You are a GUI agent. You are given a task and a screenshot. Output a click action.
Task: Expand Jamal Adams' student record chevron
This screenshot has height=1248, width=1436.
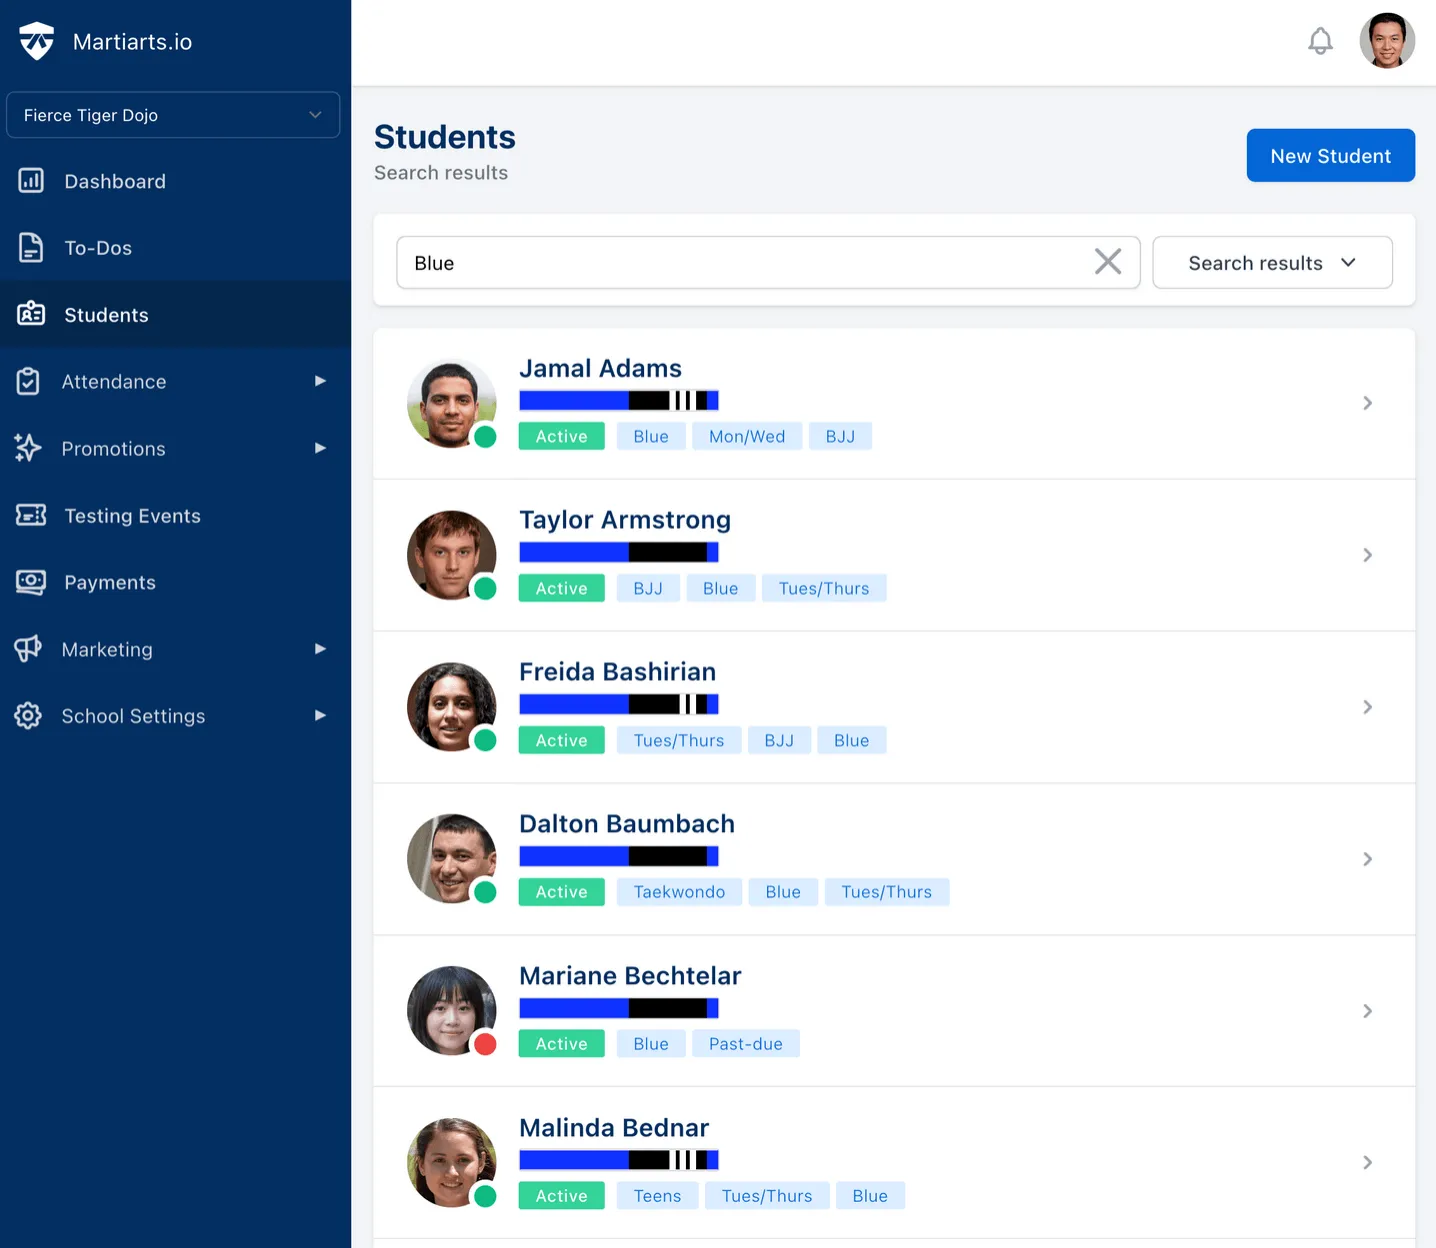click(x=1368, y=403)
